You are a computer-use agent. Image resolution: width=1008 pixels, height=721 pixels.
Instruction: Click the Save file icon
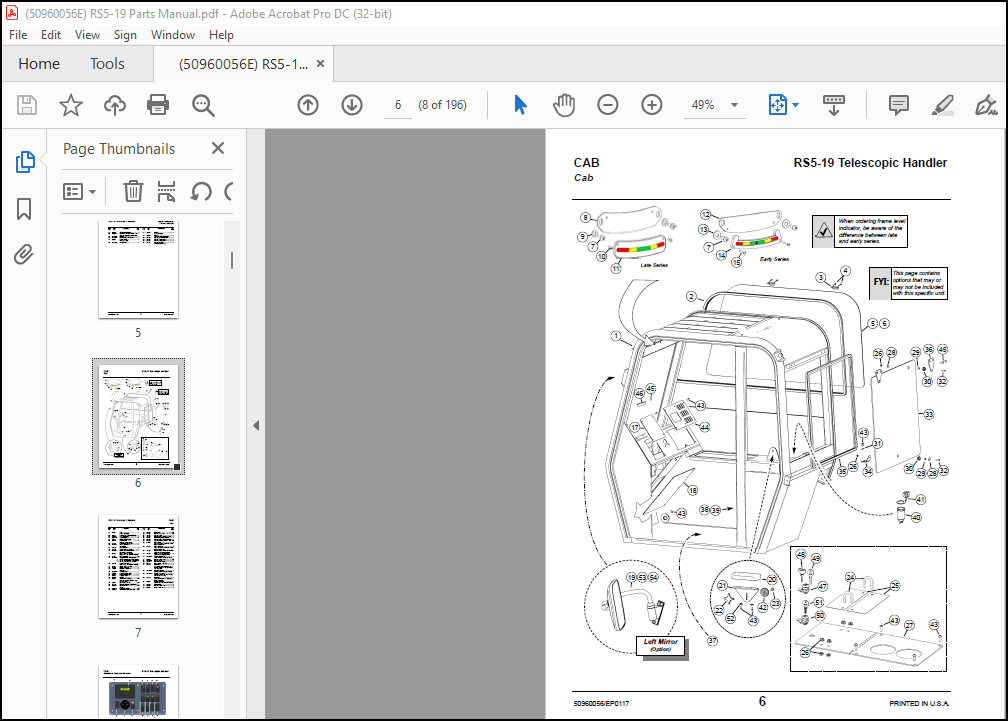point(26,105)
